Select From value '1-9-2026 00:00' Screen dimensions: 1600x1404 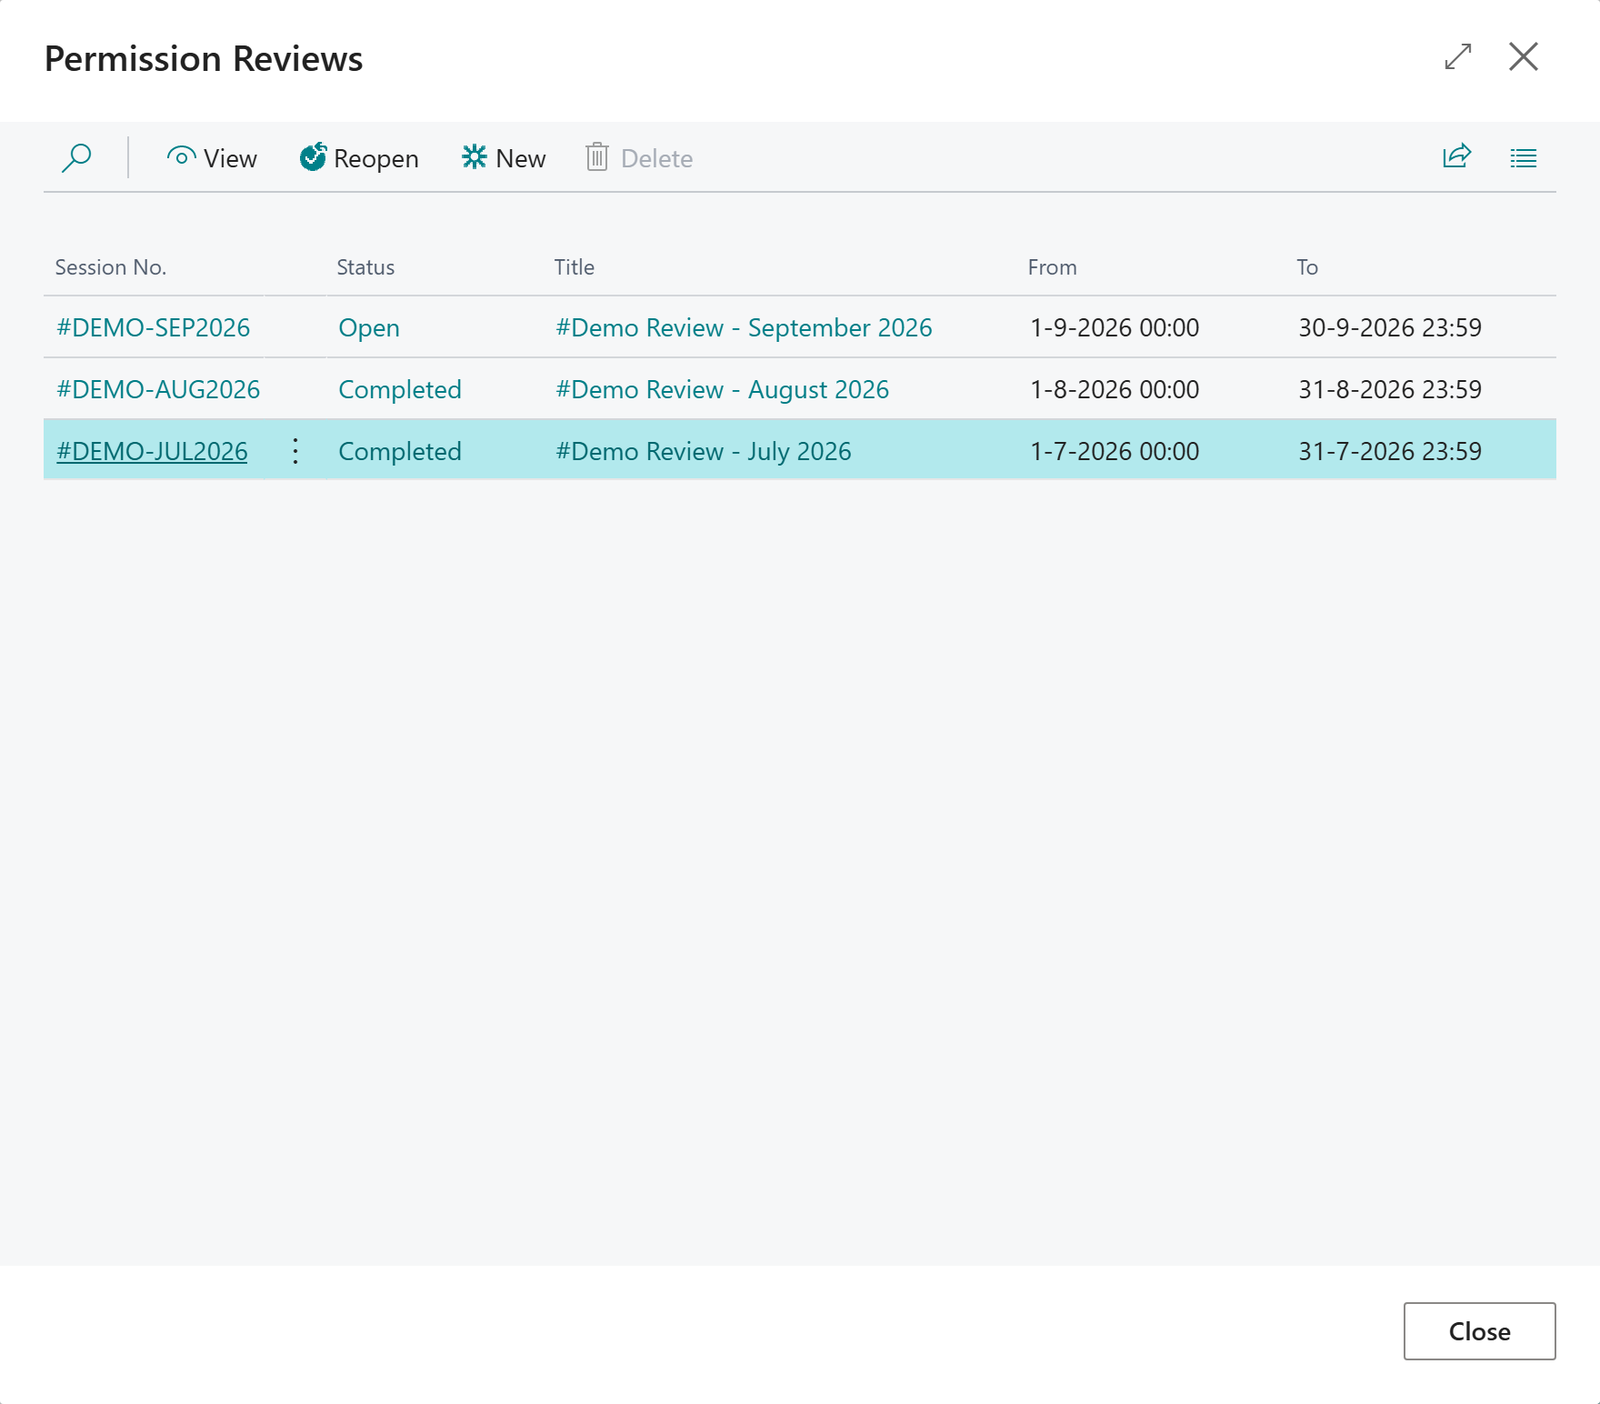click(x=1115, y=328)
